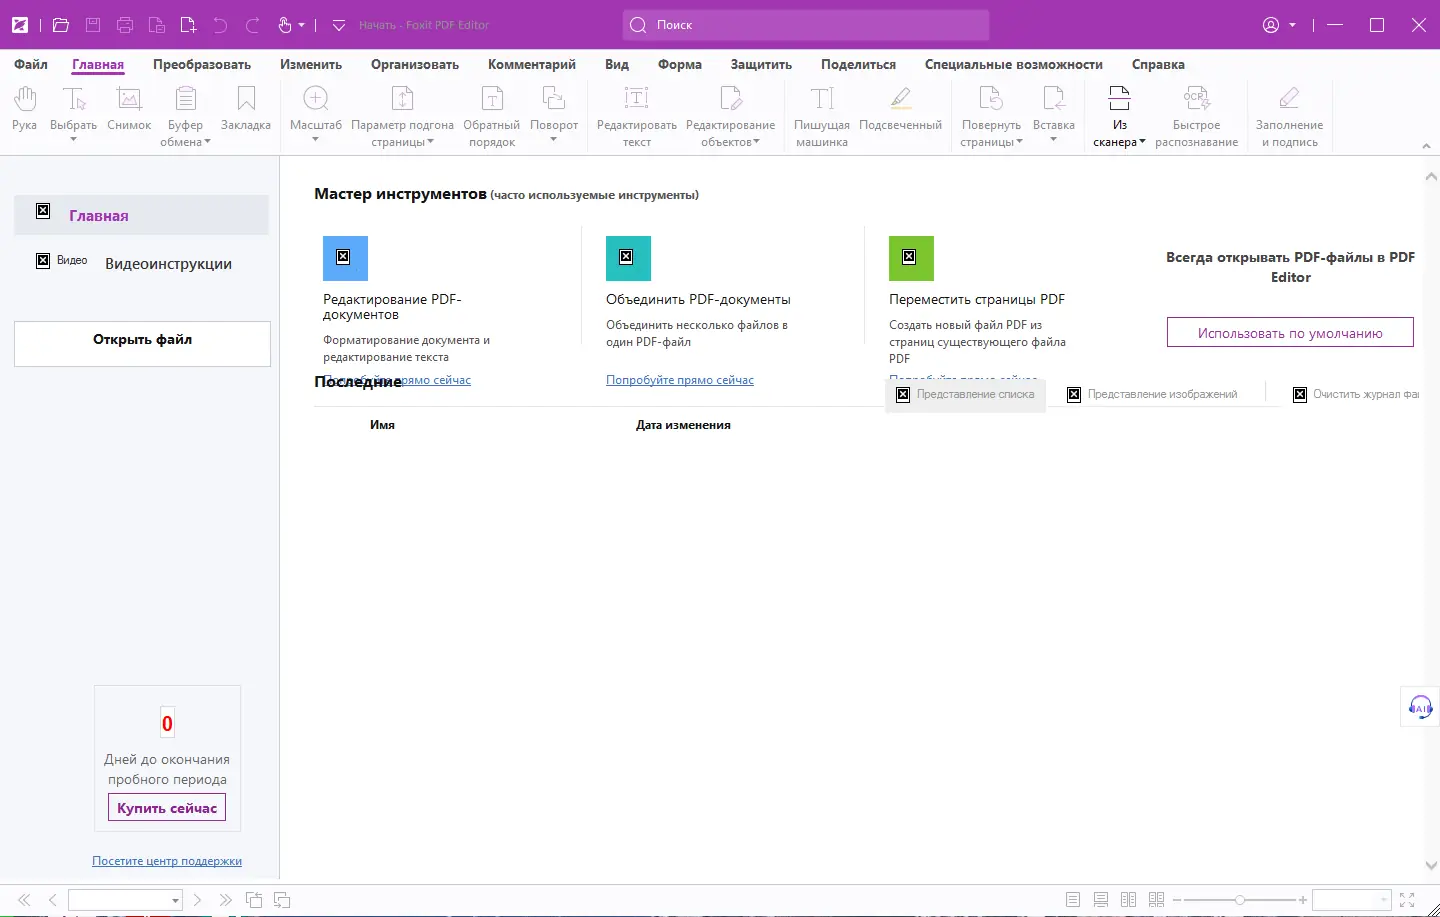Viewport: 1440px width, 917px height.
Task: Open Заполнение и подпись tool
Action: (1290, 116)
